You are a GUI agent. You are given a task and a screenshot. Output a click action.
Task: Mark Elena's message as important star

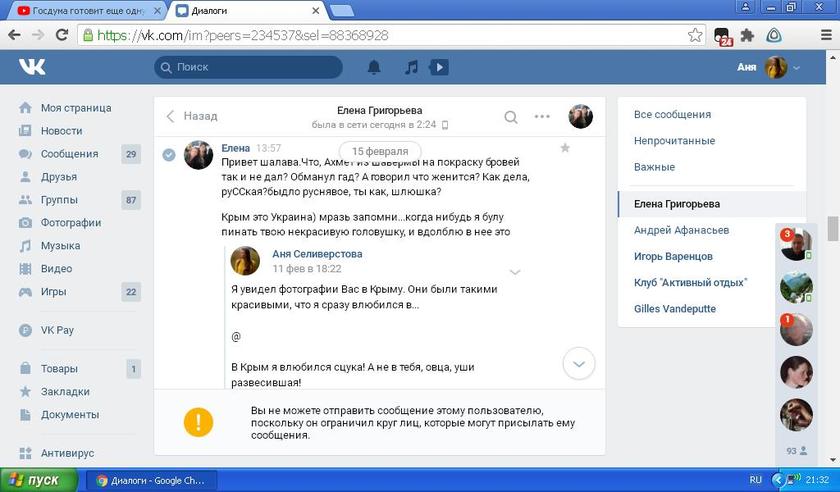tap(565, 147)
